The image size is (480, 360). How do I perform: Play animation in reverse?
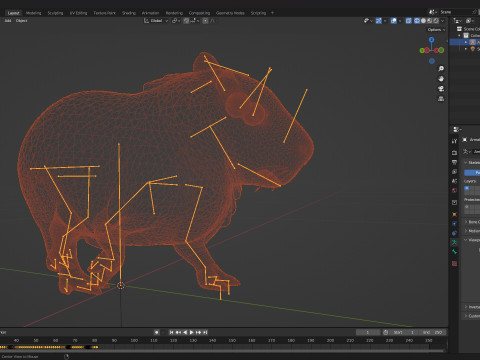[185, 332]
